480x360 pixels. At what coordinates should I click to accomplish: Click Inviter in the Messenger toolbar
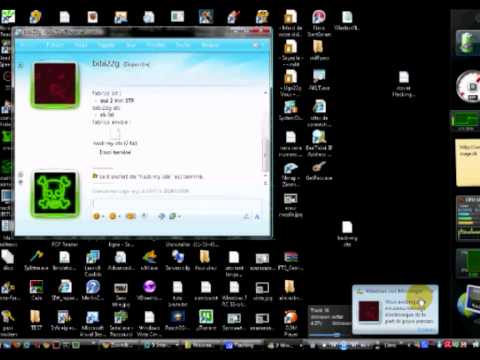(x=183, y=45)
